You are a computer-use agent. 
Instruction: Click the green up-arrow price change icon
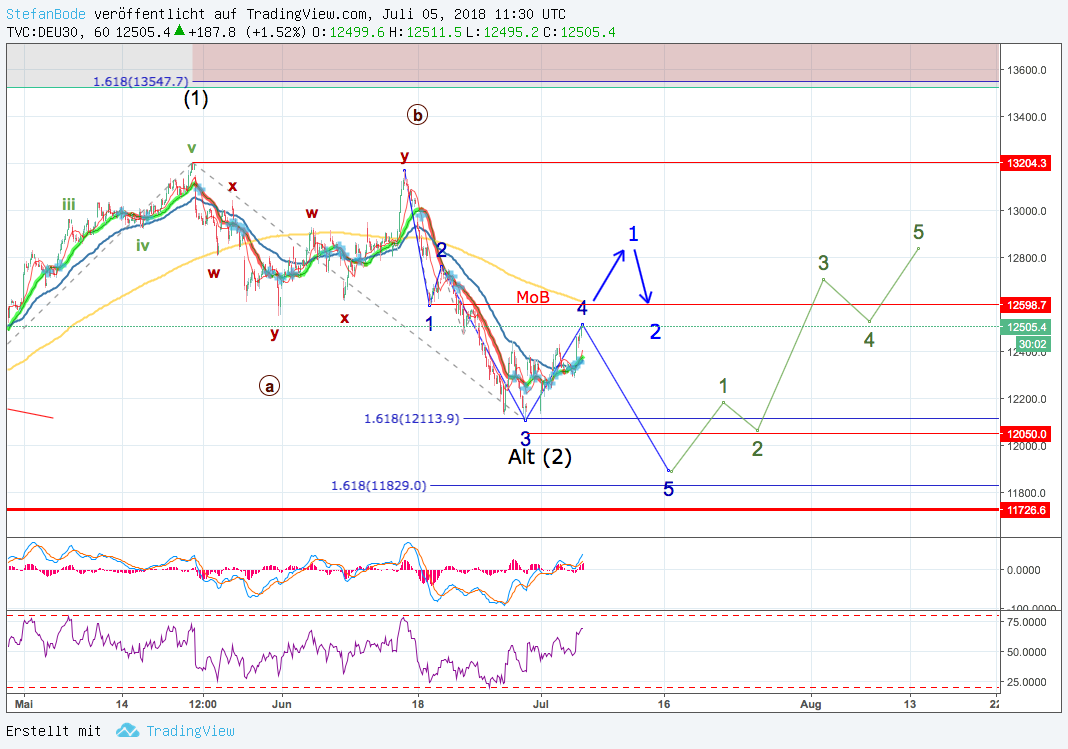[x=179, y=30]
